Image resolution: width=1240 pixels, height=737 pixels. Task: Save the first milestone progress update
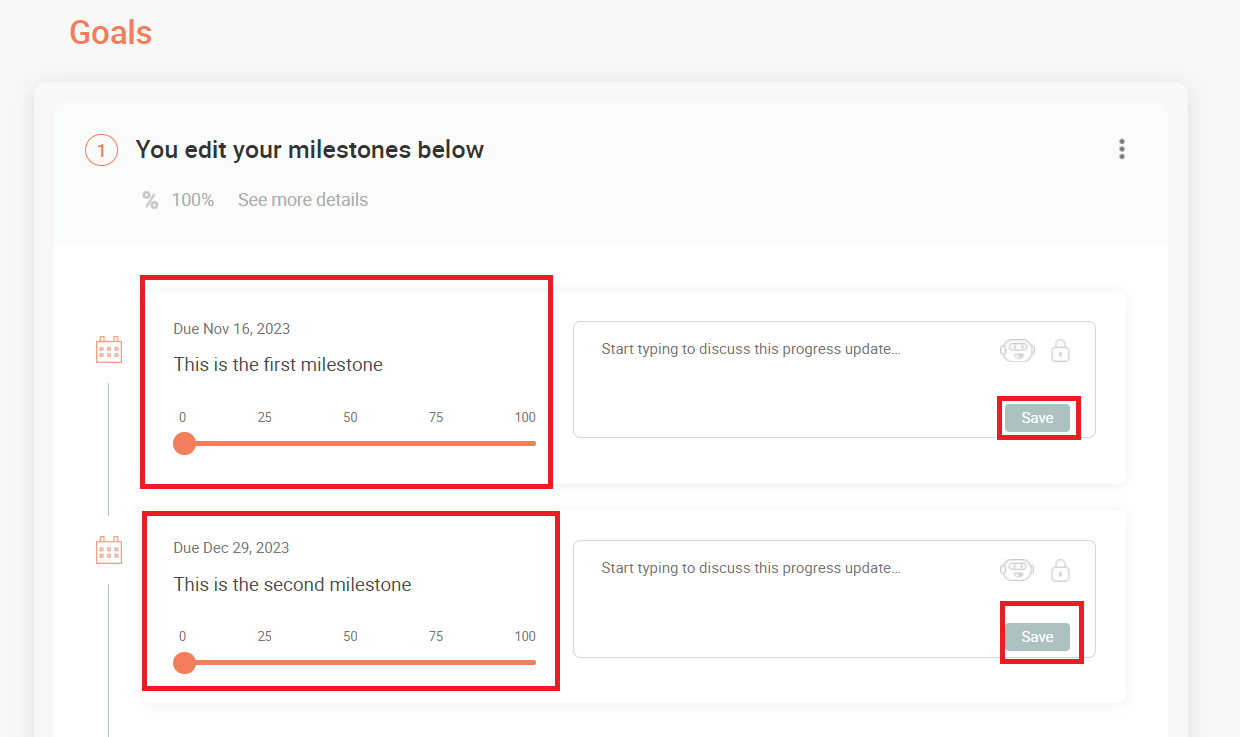(x=1037, y=417)
